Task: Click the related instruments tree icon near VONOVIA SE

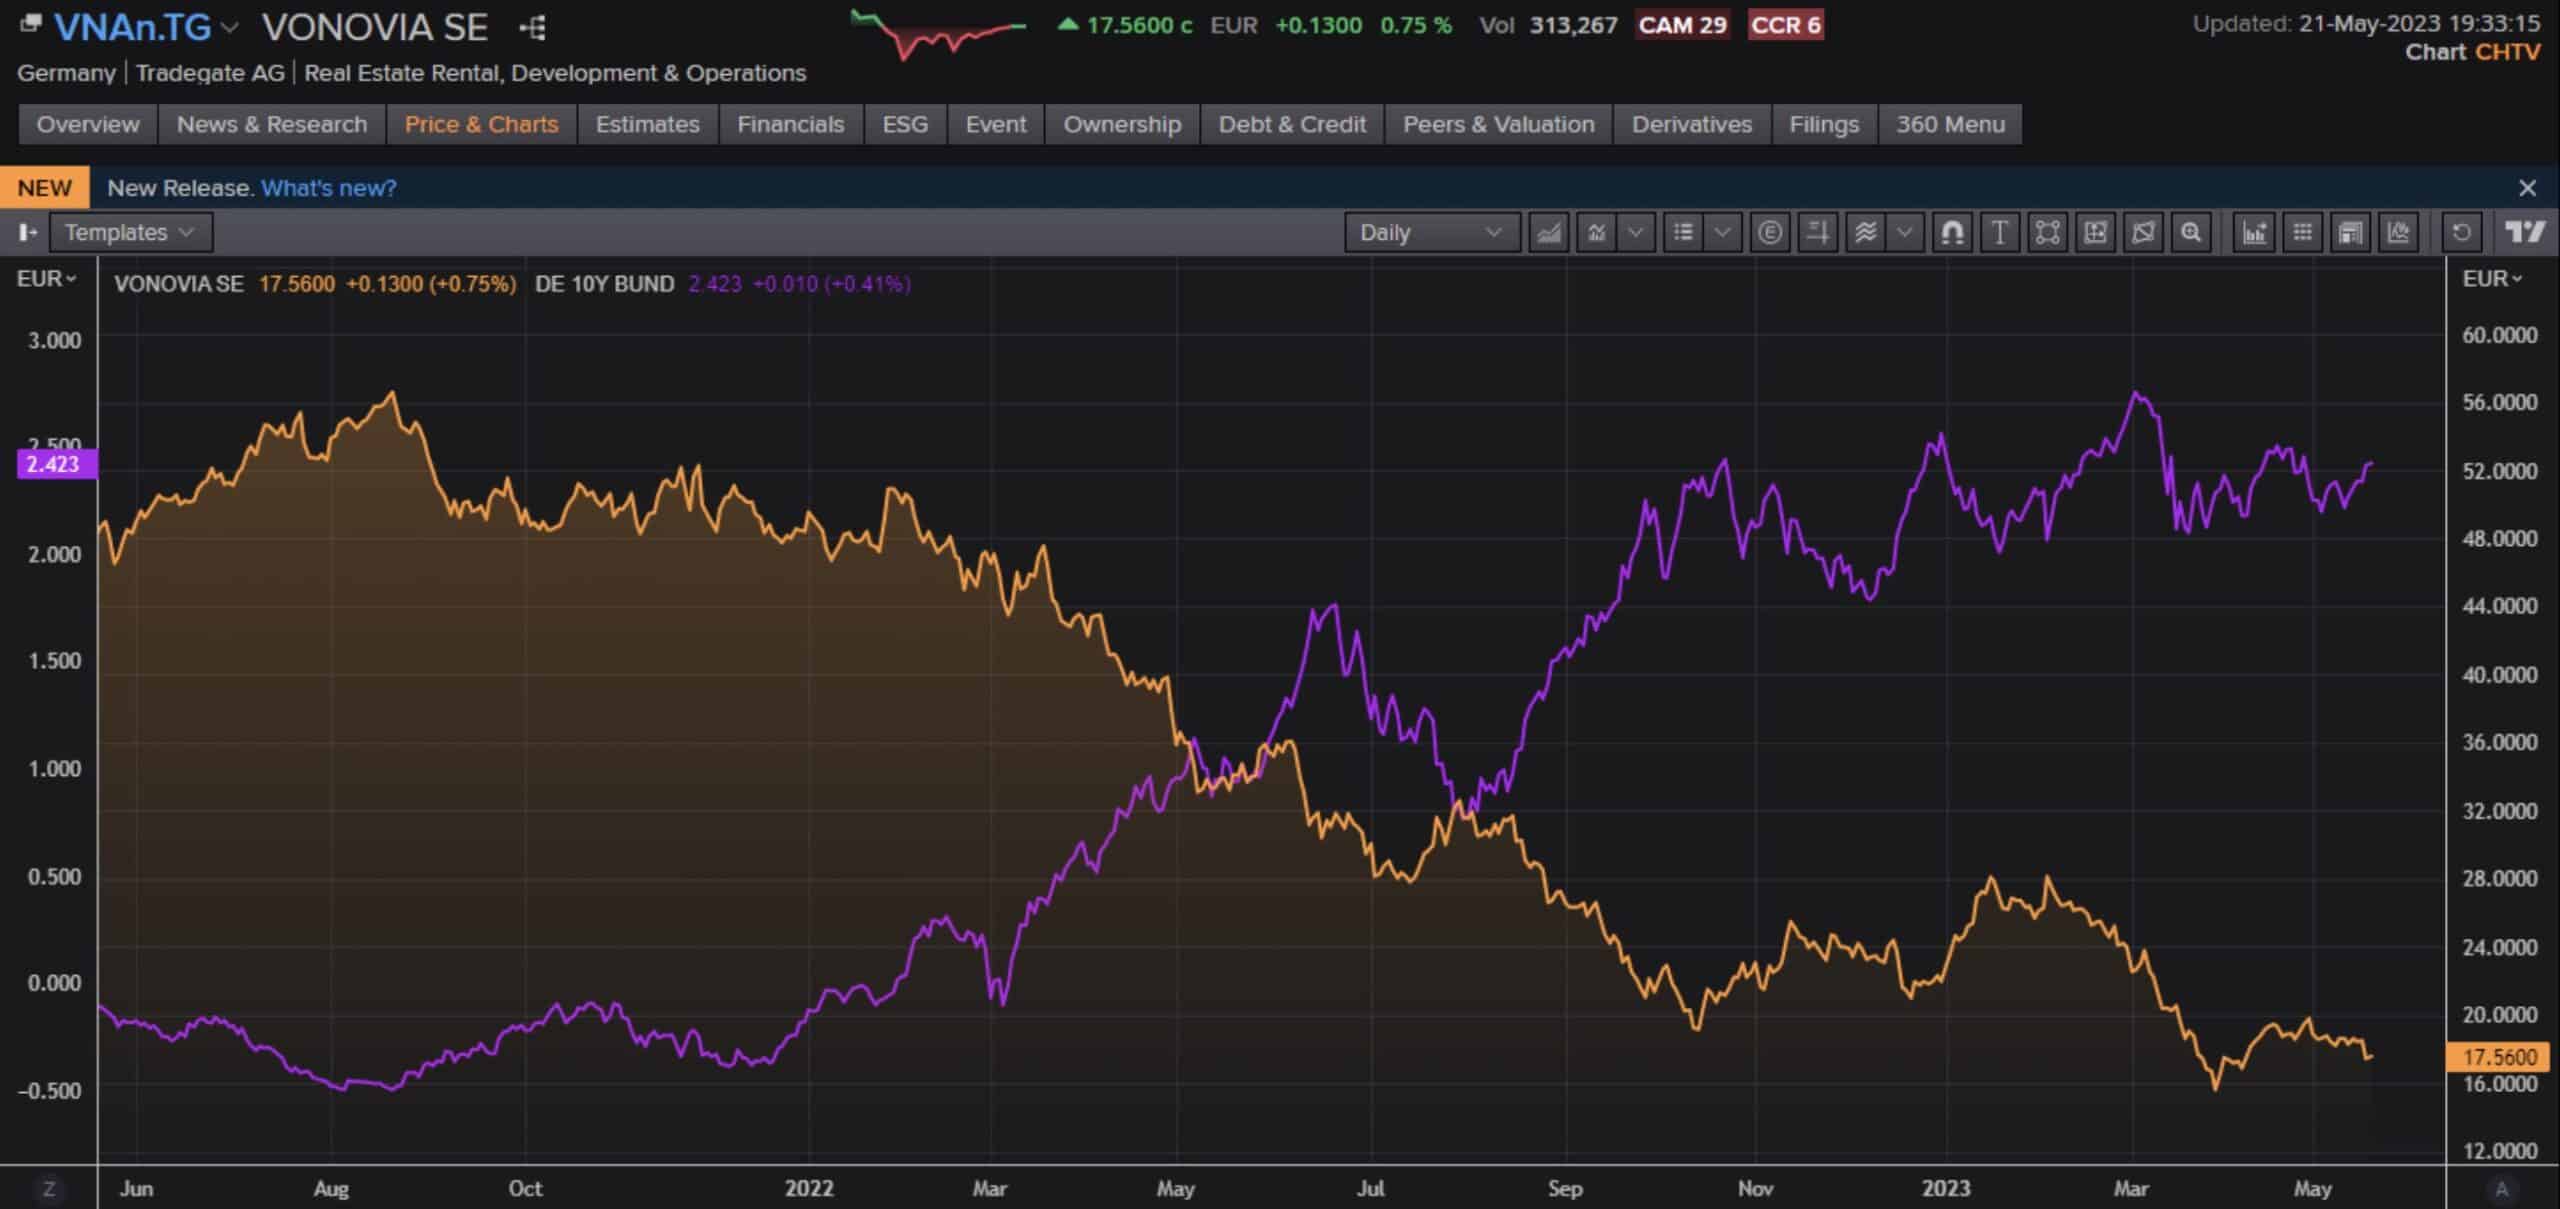Action: point(533,27)
